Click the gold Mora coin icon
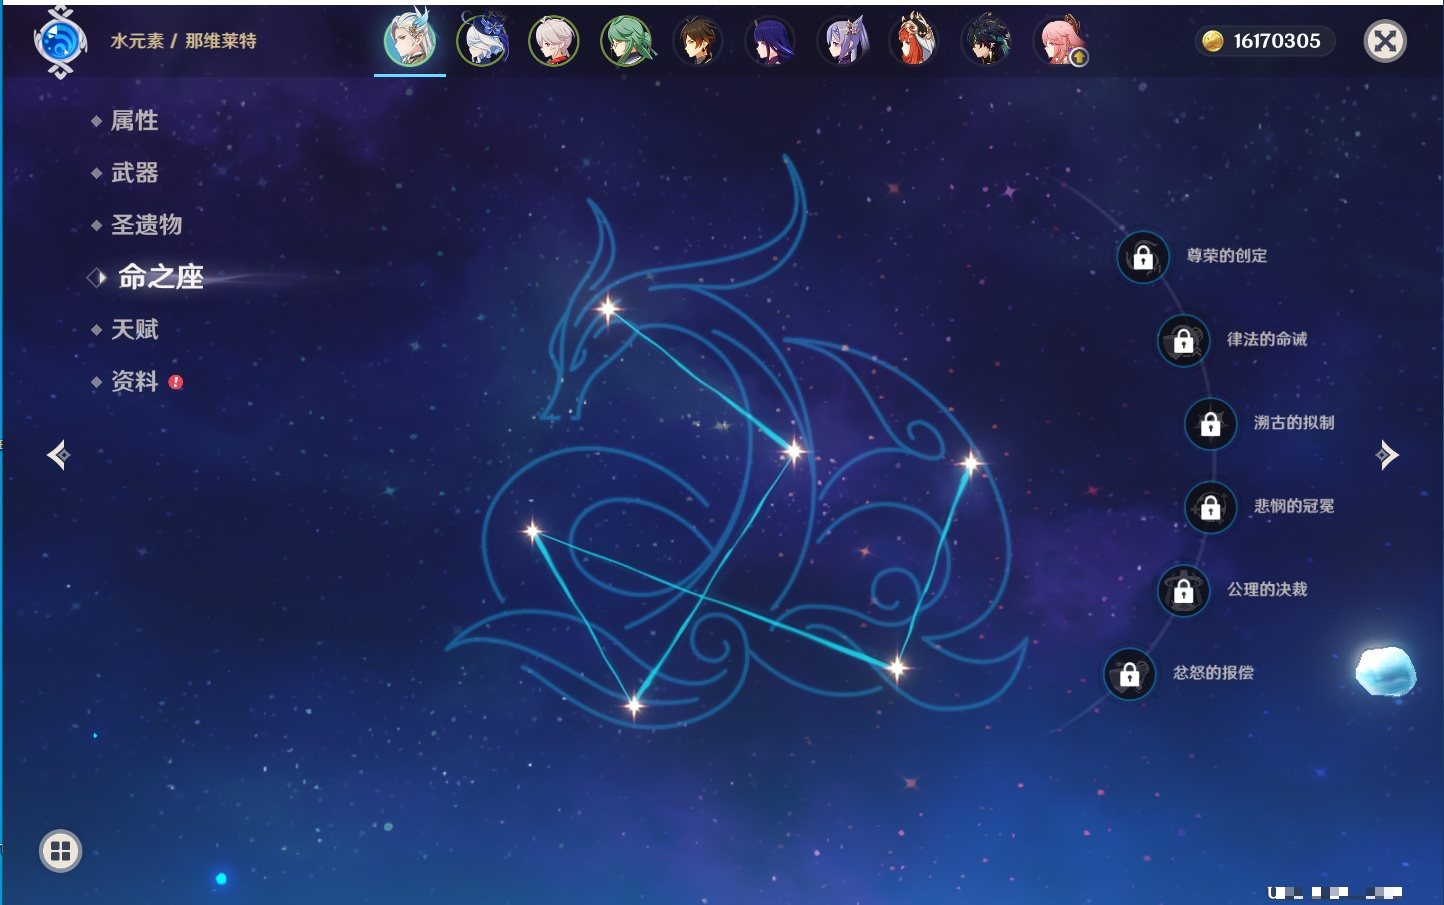This screenshot has width=1444, height=905. click(1213, 41)
